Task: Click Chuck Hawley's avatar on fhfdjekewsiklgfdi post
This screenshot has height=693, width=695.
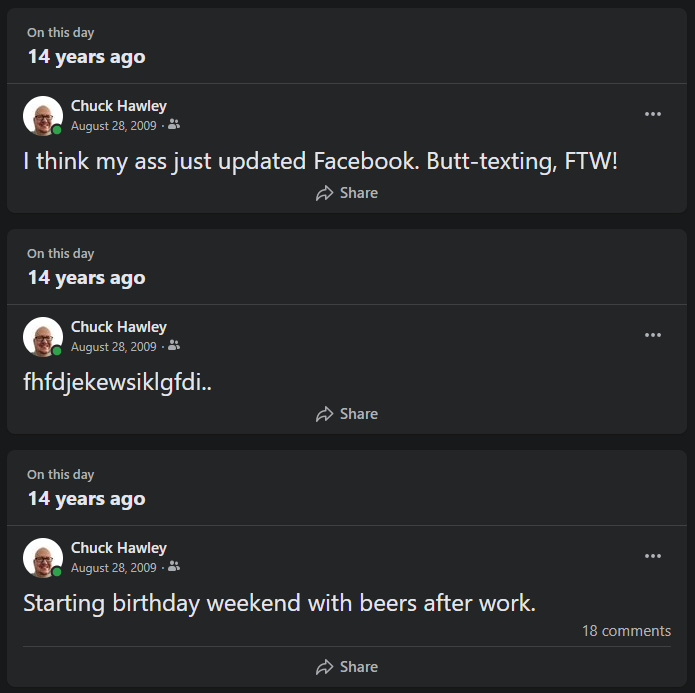Action: tap(43, 337)
